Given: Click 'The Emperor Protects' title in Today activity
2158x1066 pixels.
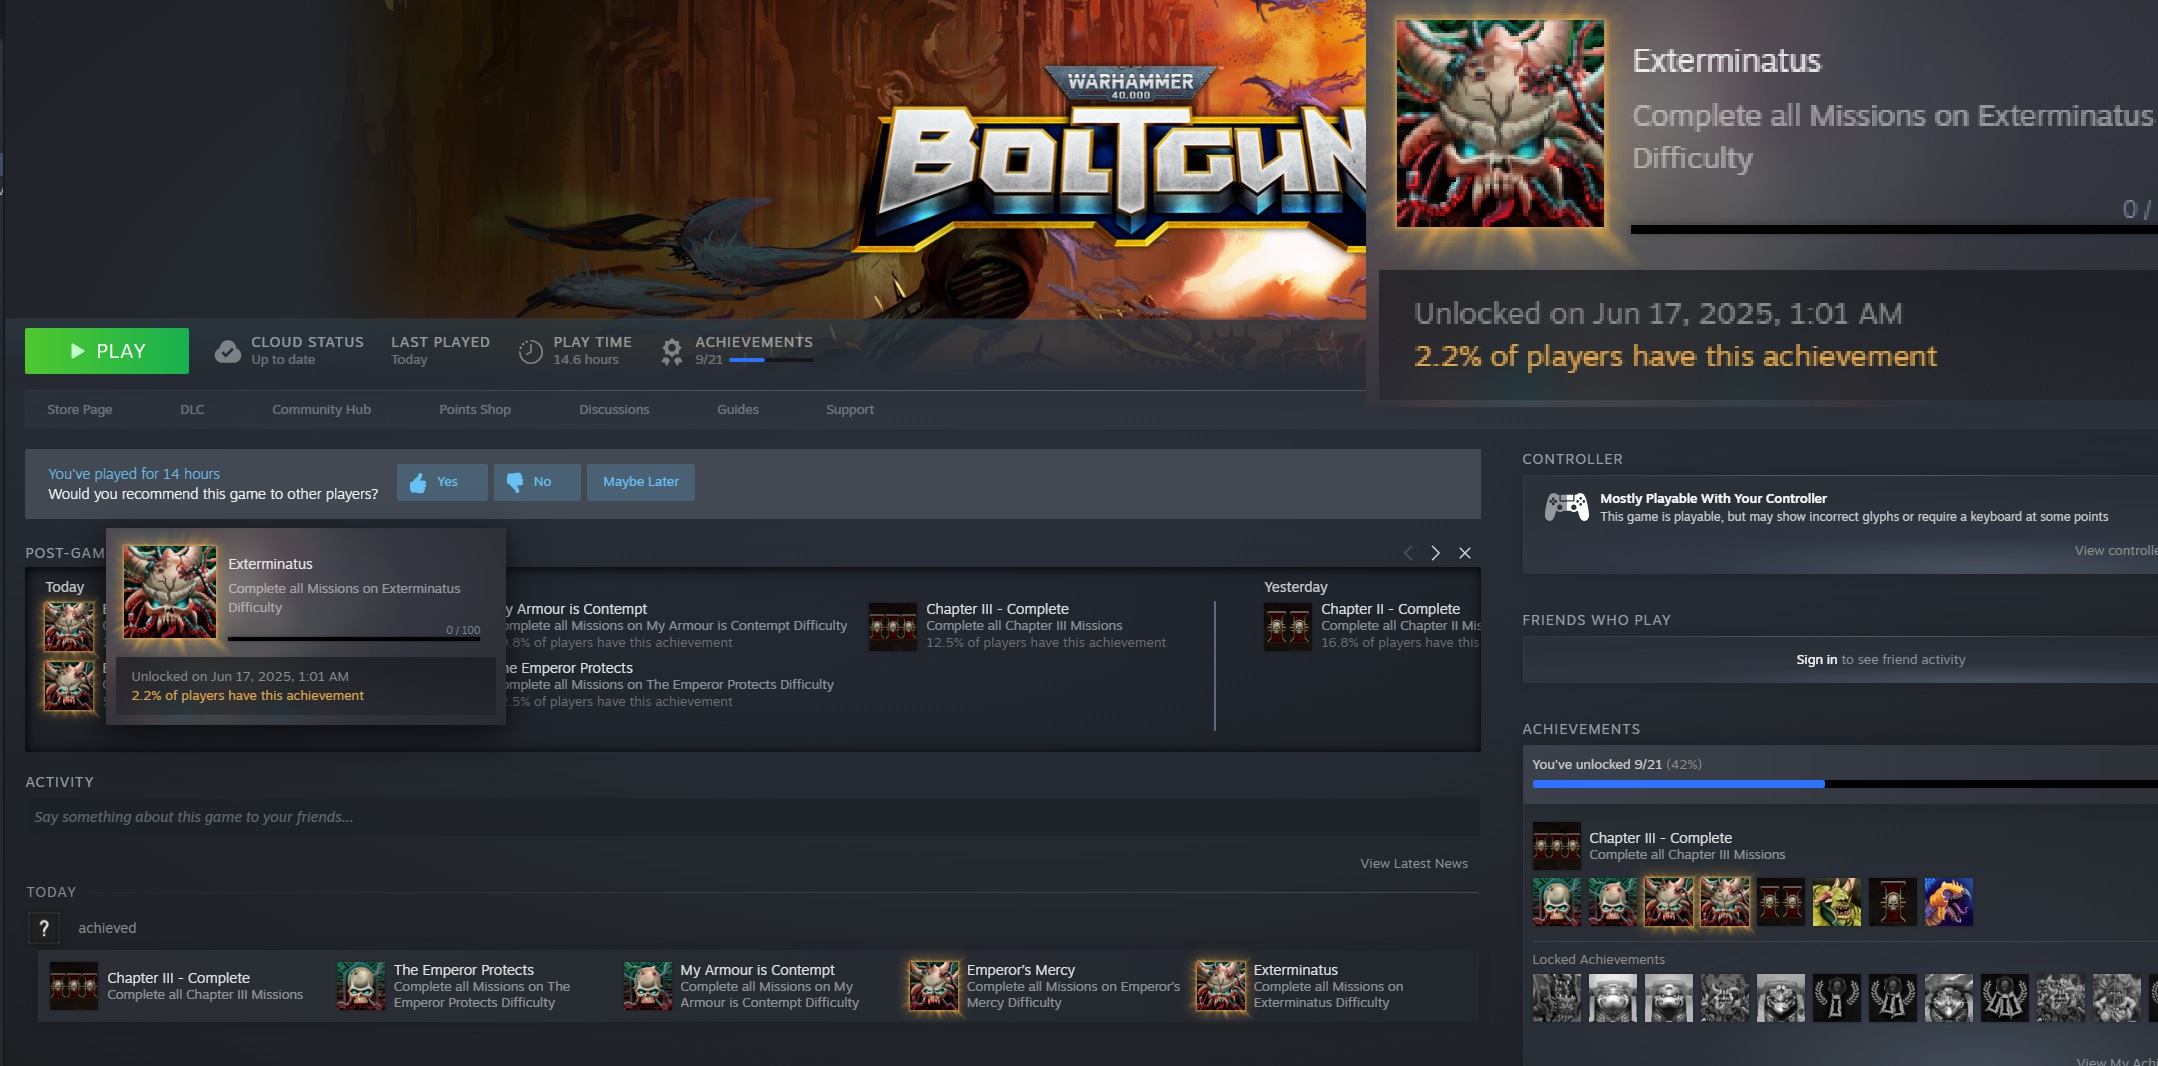Looking at the screenshot, I should point(464,970).
